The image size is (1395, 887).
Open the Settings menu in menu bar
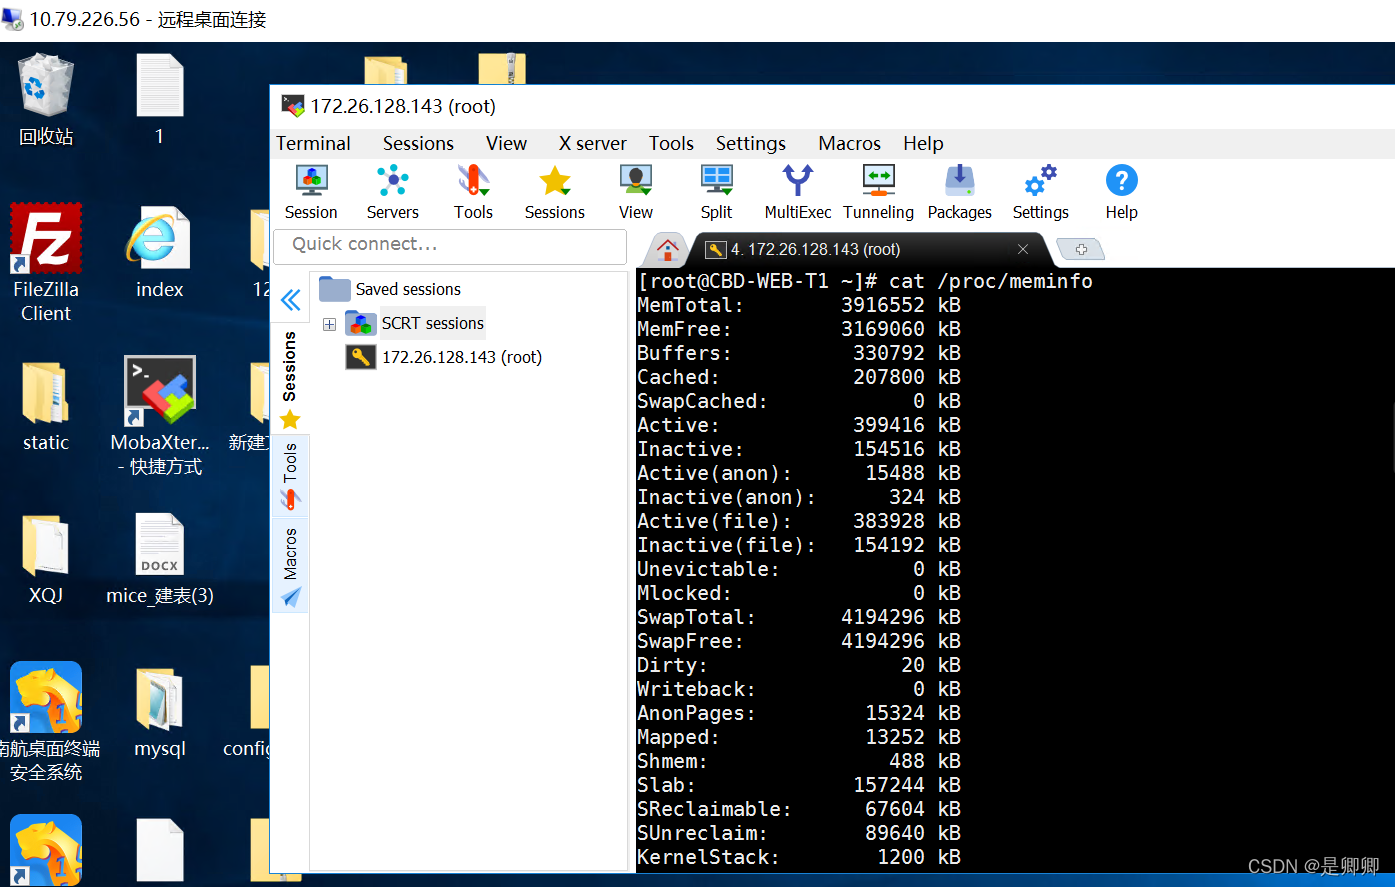(x=751, y=143)
